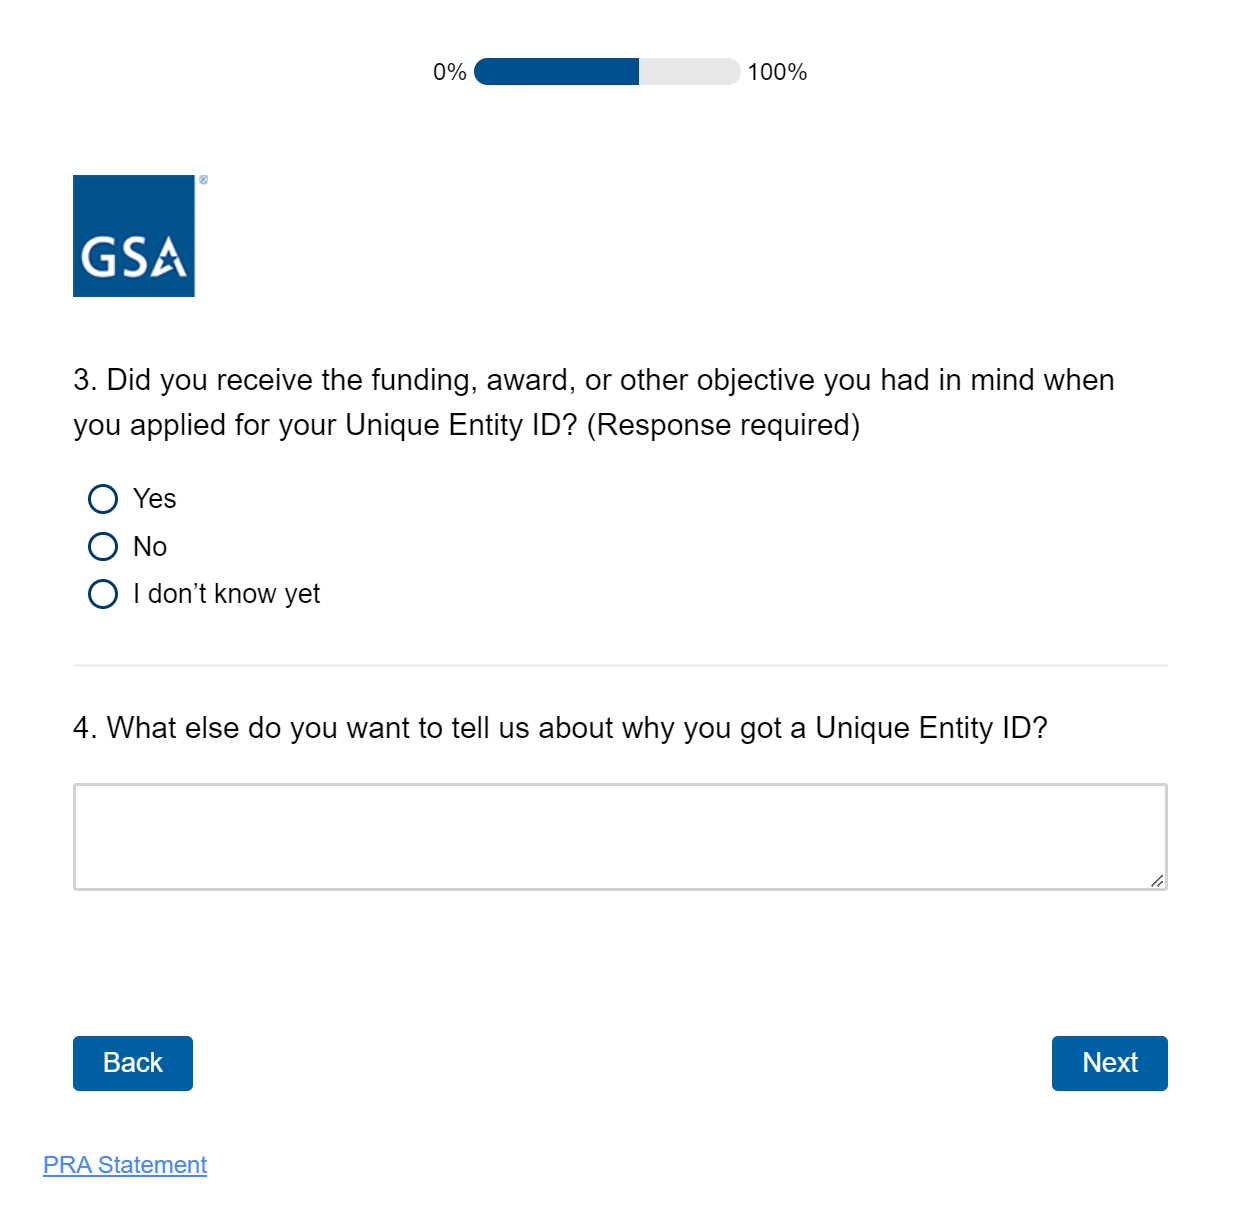The width and height of the screenshot is (1240, 1209).
Task: Click the 100% progress label
Action: 777,72
